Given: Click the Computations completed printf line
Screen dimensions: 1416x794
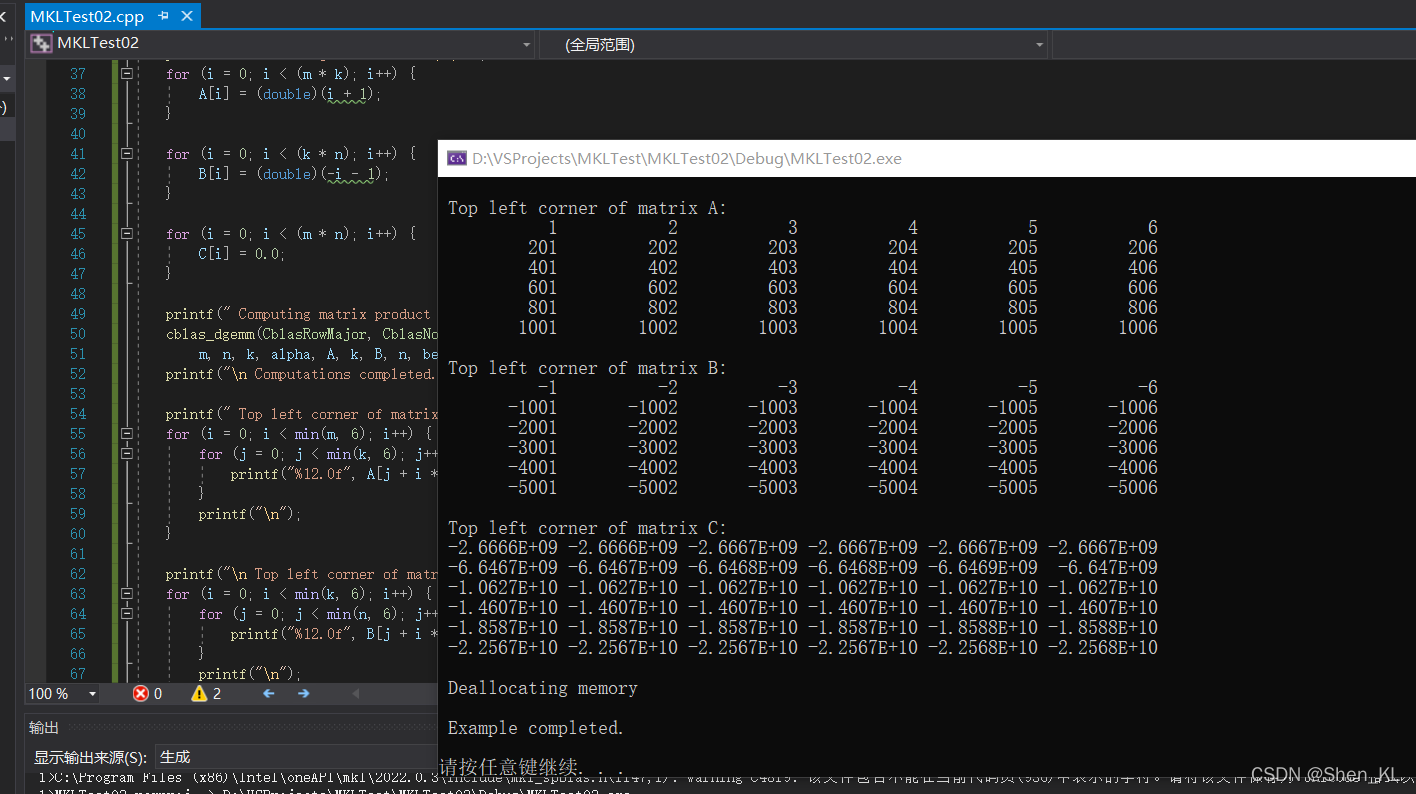Looking at the screenshot, I should (300, 374).
